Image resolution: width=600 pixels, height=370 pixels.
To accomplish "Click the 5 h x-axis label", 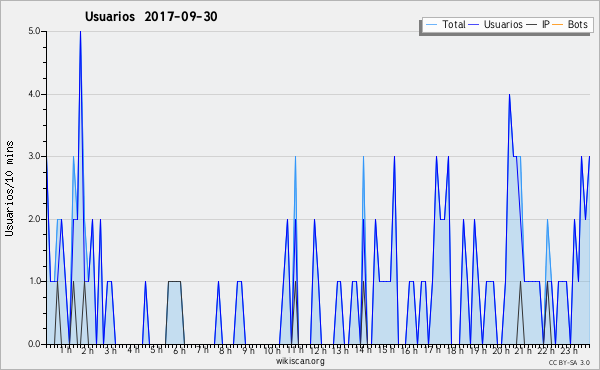I will (x=156, y=350).
